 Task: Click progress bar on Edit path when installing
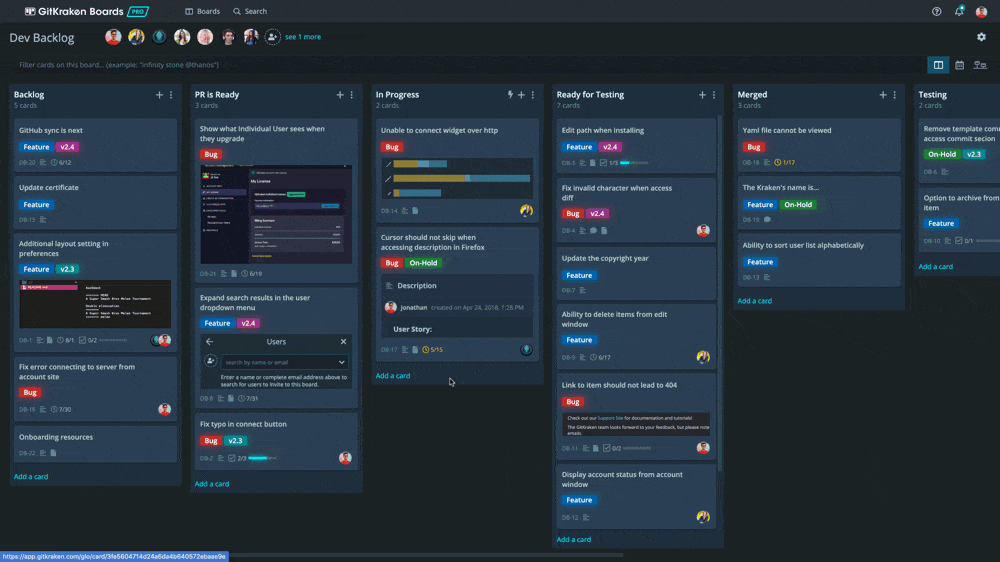tap(635, 163)
